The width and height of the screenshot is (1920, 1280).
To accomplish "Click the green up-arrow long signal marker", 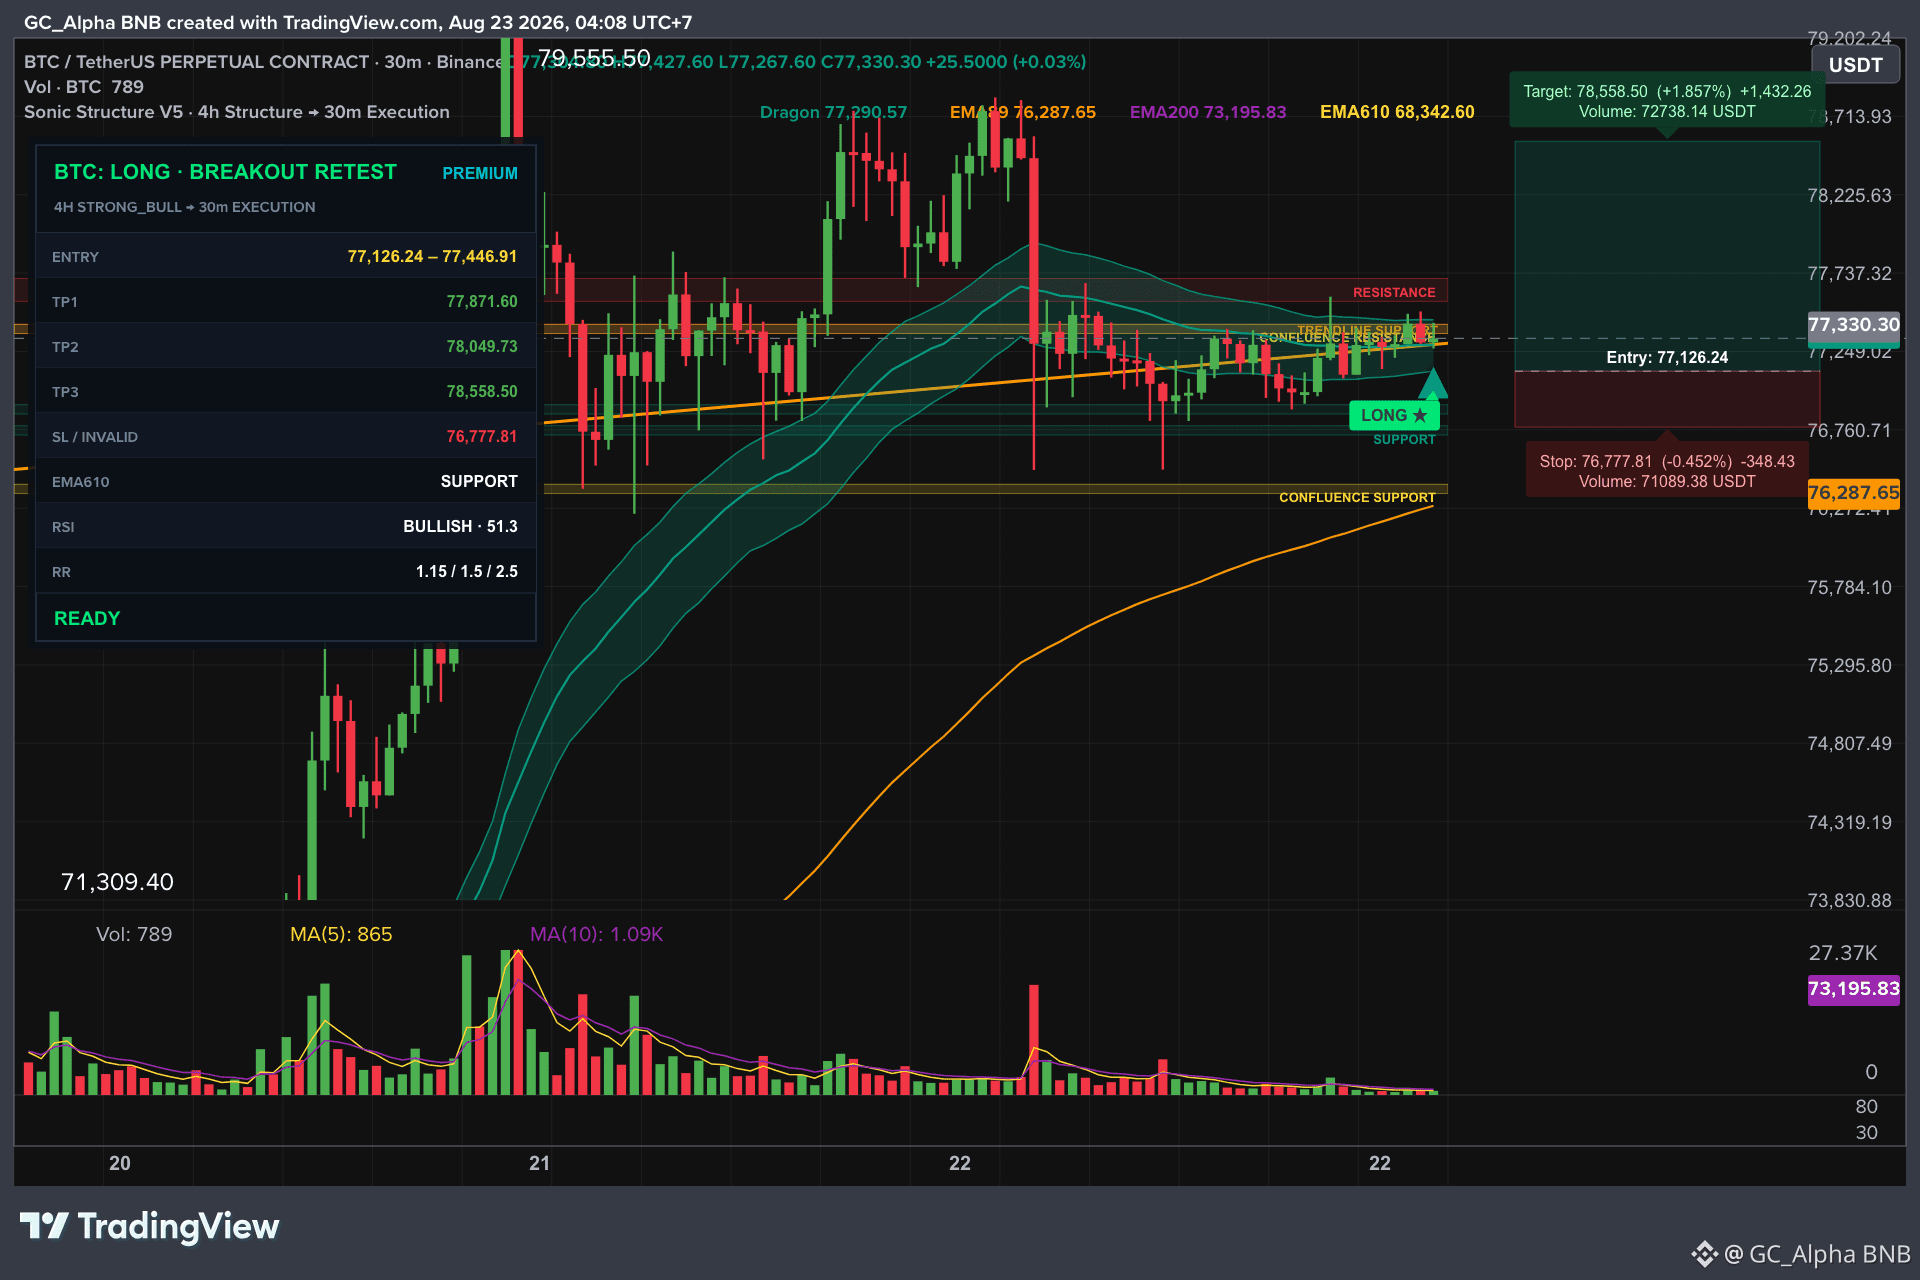I will [1433, 383].
